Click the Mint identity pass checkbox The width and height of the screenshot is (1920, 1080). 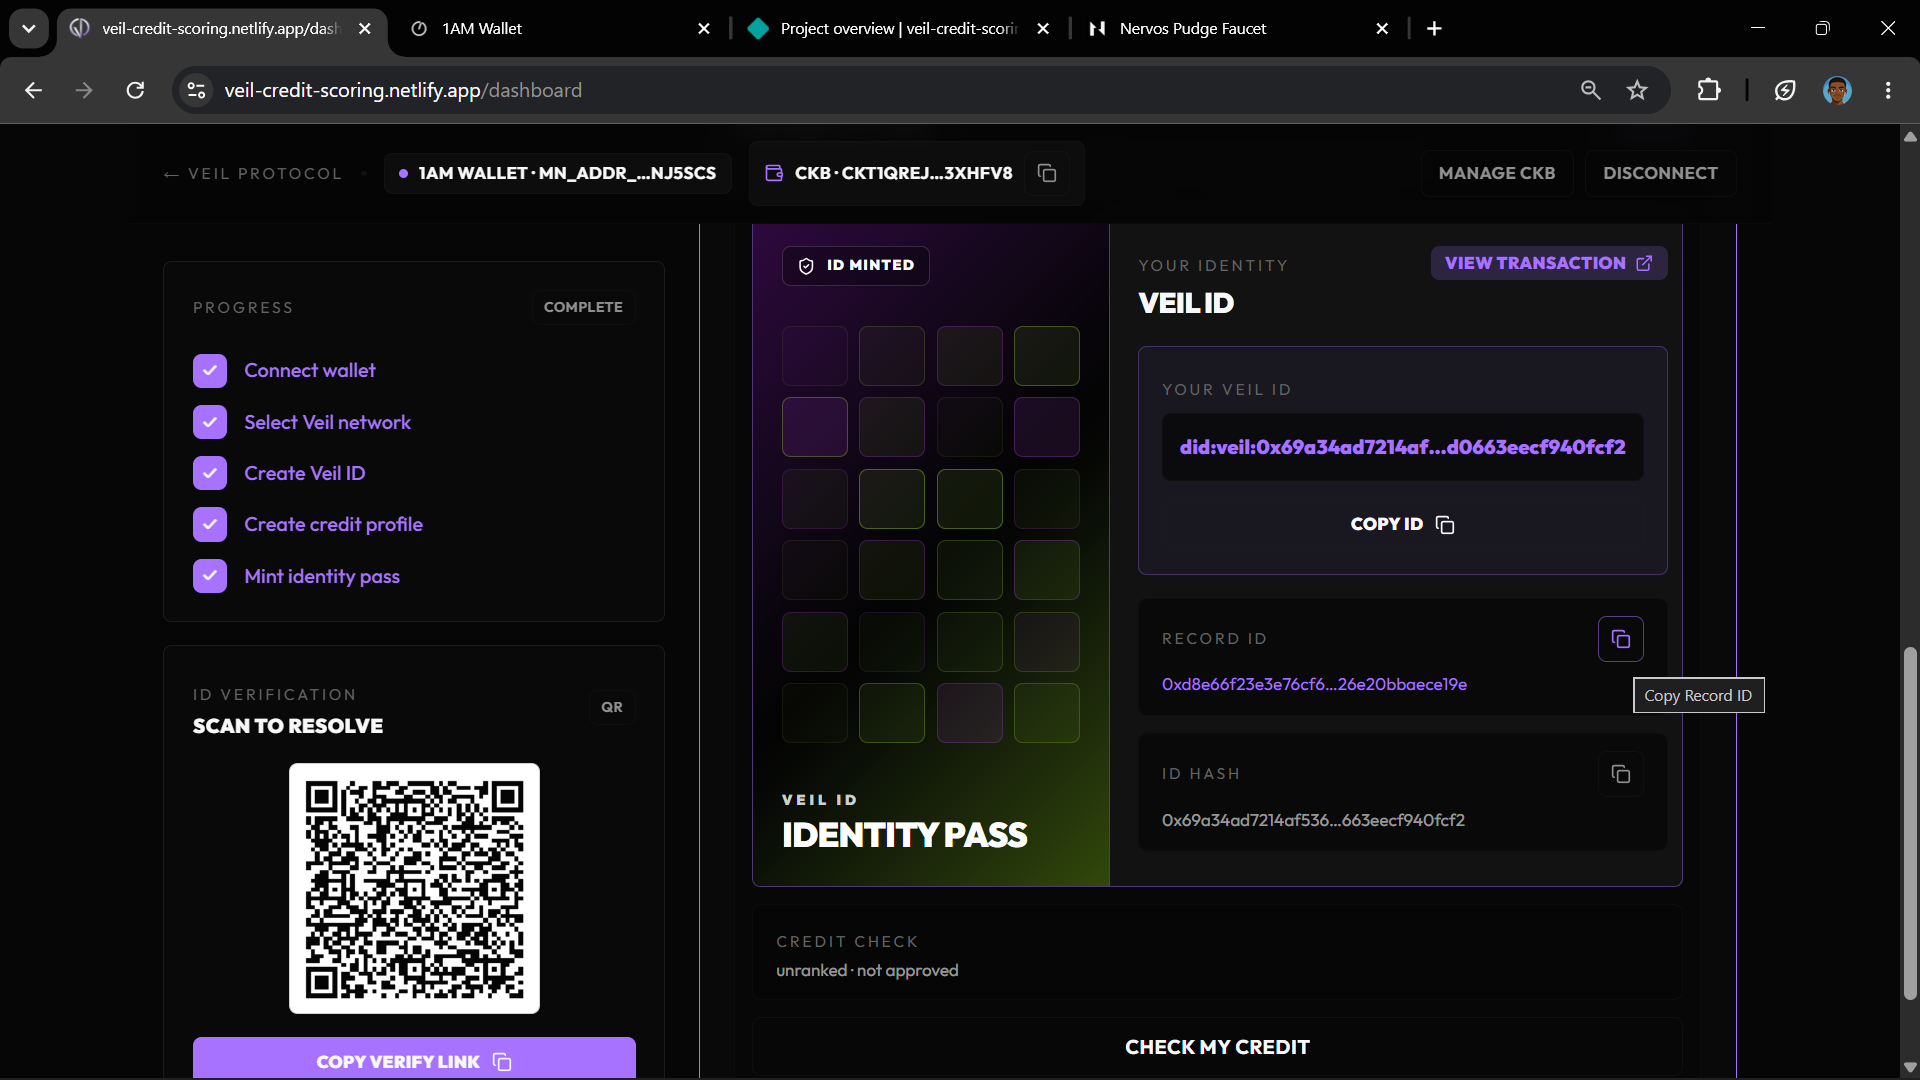tap(210, 576)
